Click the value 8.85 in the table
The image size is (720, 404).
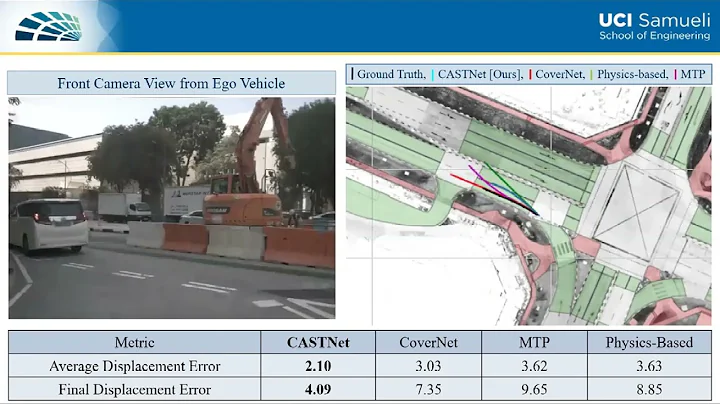(x=649, y=390)
